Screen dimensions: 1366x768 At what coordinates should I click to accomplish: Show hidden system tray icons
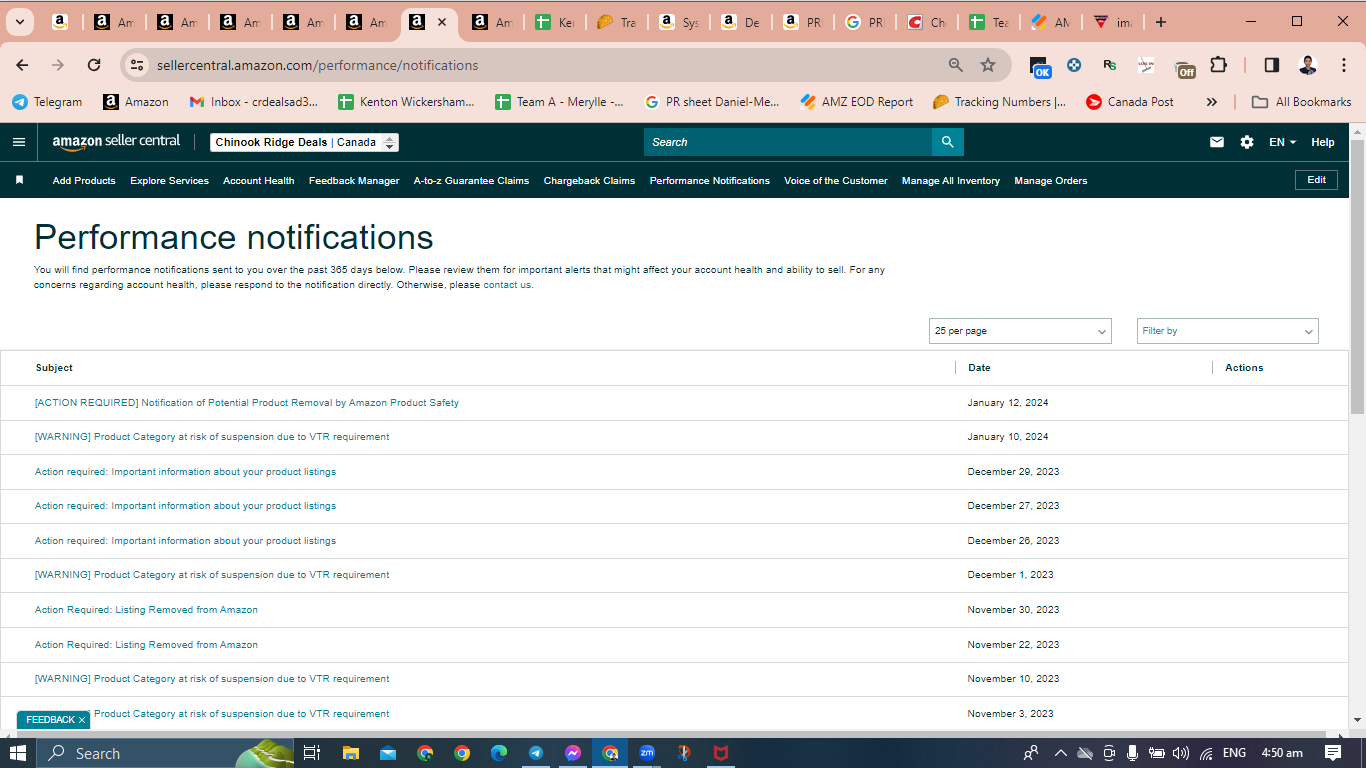pos(1060,753)
